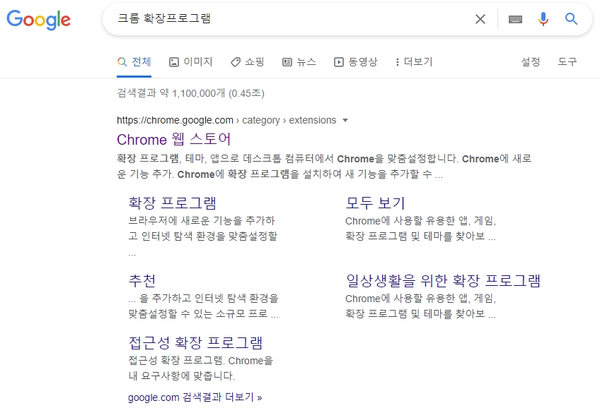Click google.com 검색결과 더보기 link
The width and height of the screenshot is (600, 408).
point(195,397)
